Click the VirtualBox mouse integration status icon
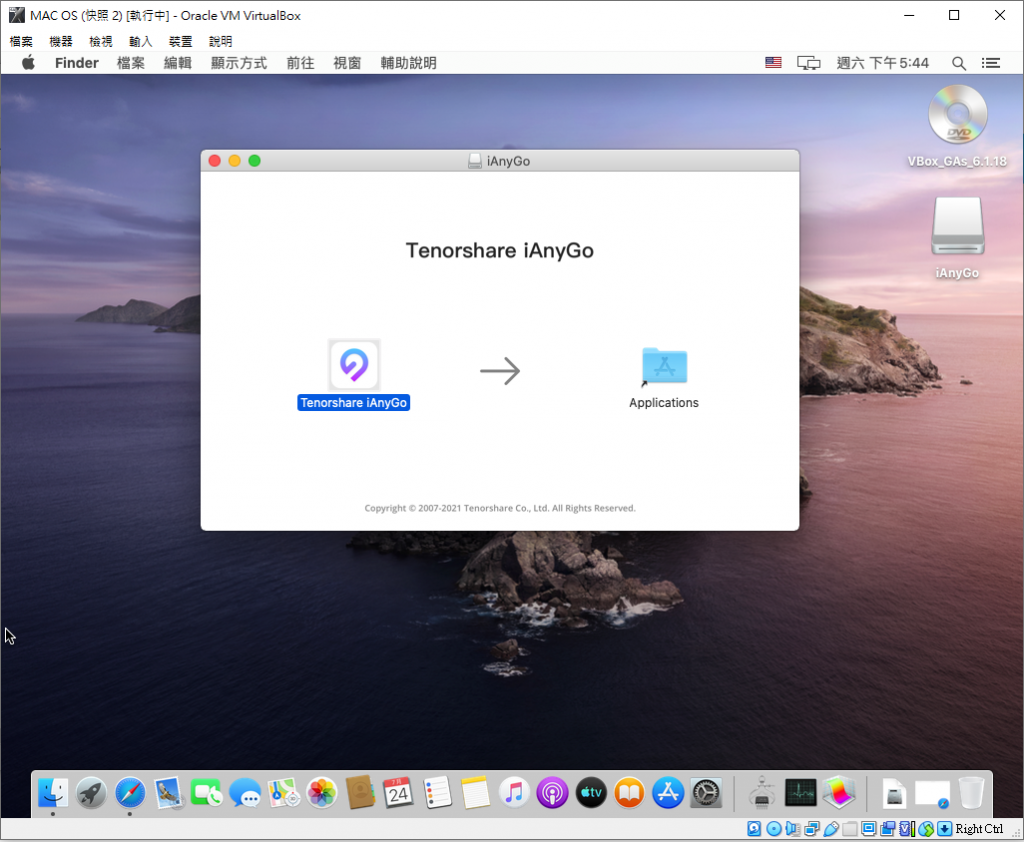This screenshot has height=842, width=1024. (x=926, y=829)
